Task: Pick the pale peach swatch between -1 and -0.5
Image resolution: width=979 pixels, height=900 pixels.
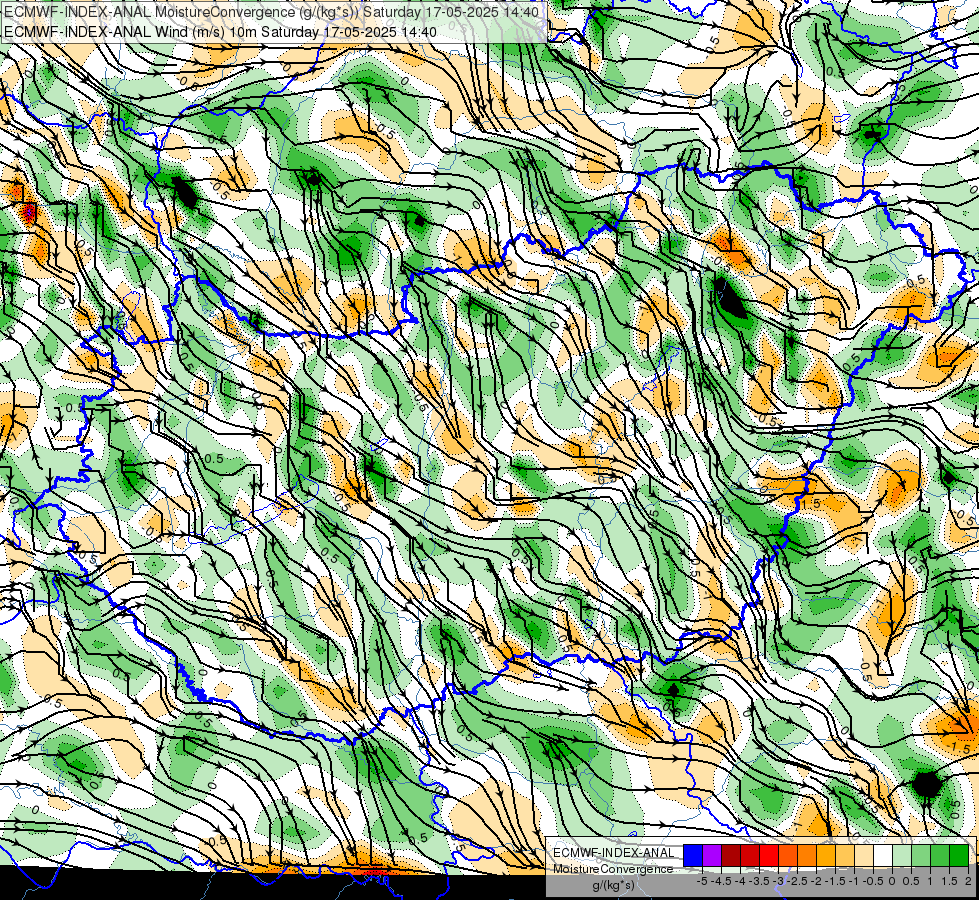Action: (x=863, y=855)
